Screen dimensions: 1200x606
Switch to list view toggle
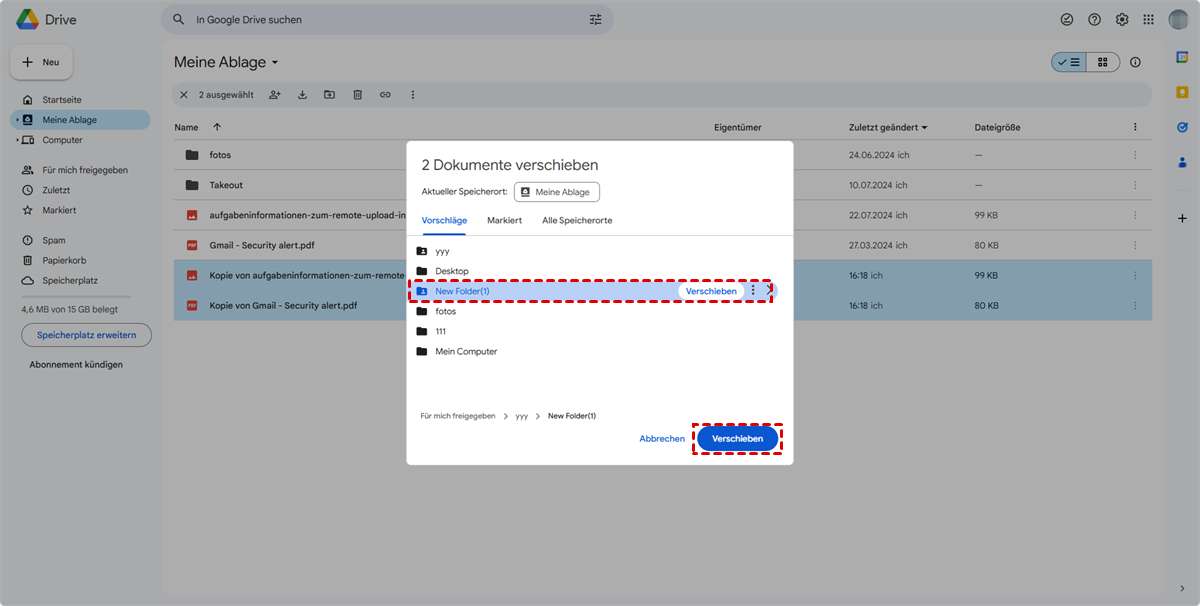[1069, 62]
